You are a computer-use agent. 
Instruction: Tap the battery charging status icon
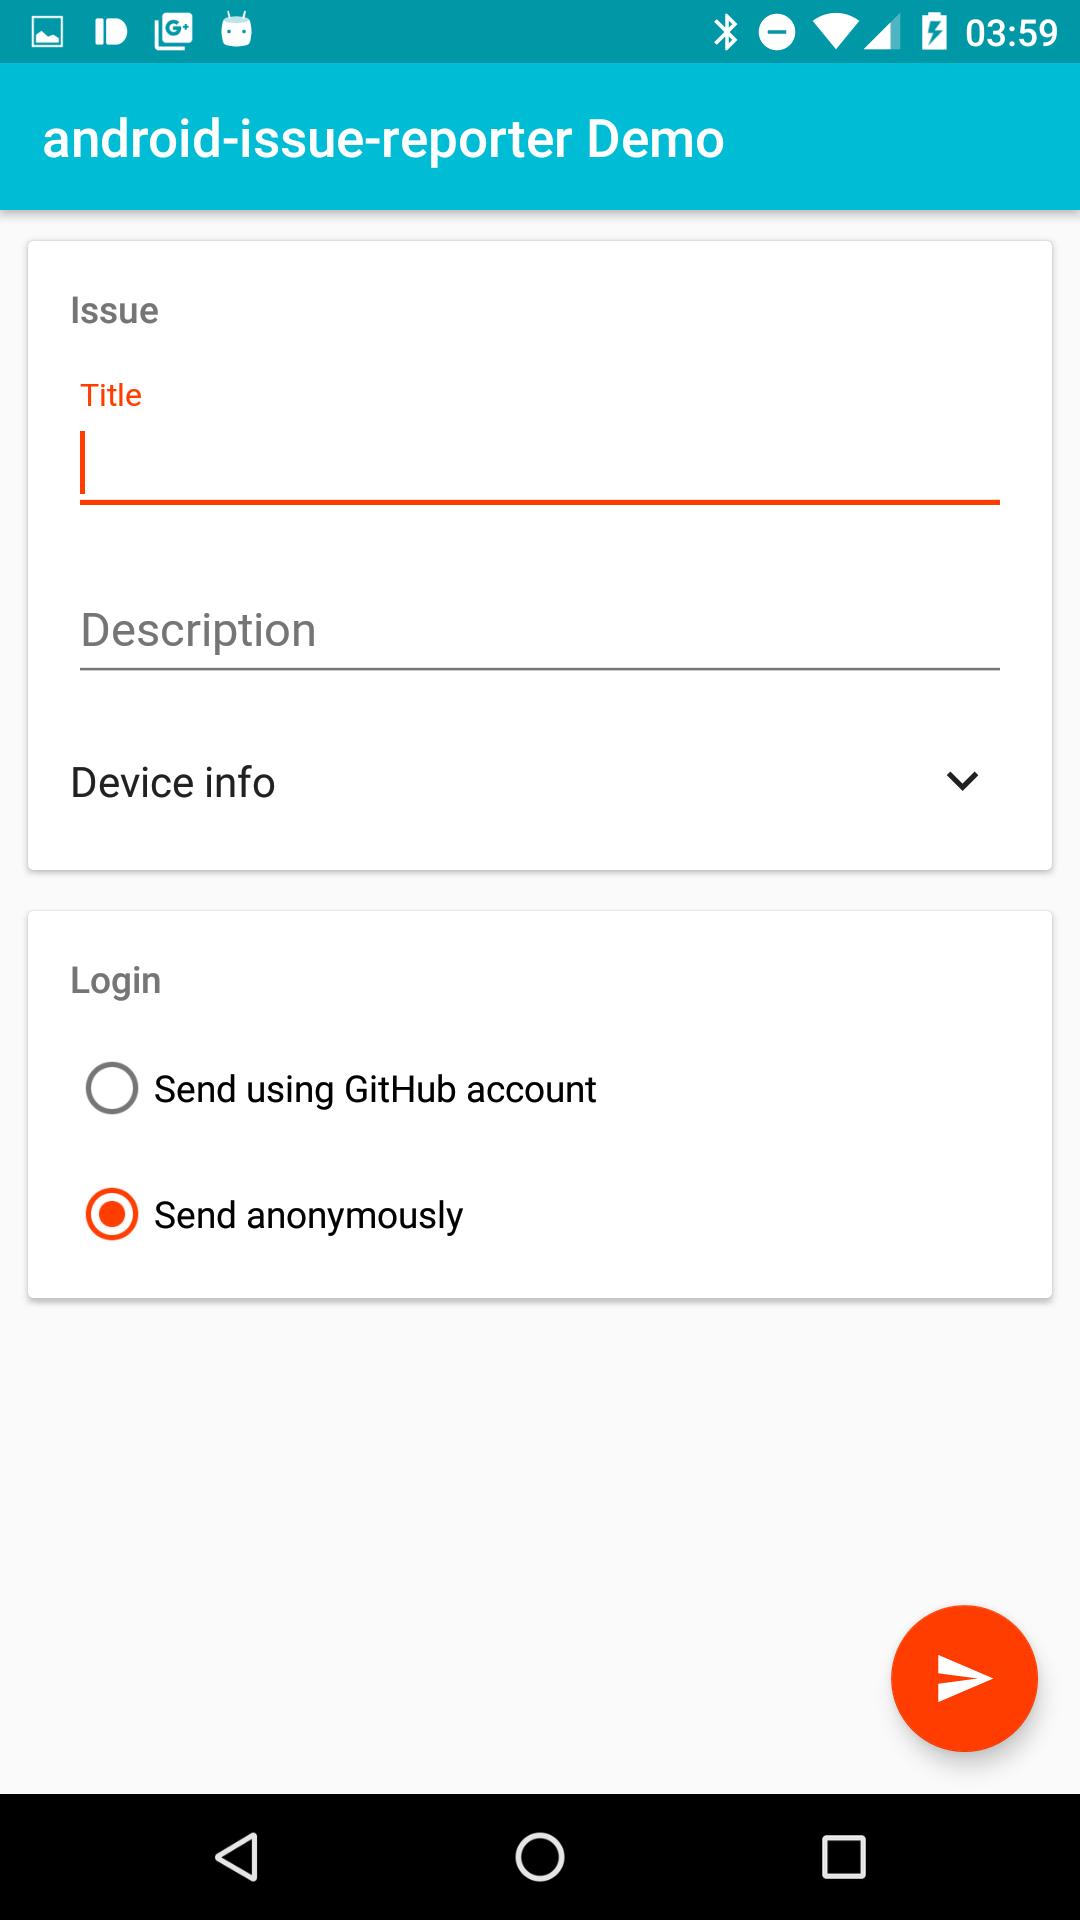[x=934, y=31]
